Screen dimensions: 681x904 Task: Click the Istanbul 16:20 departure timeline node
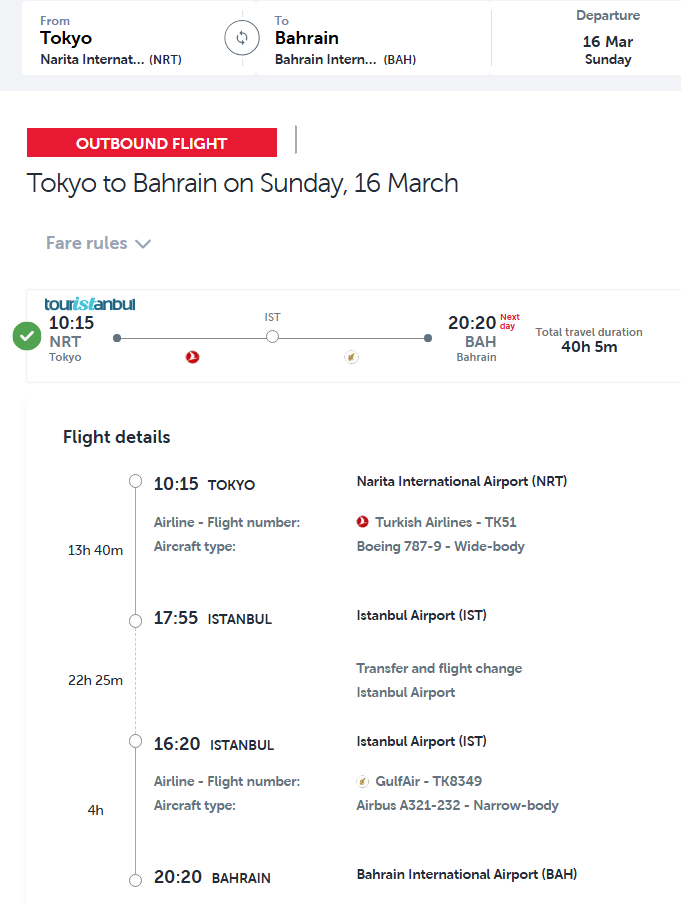pyautogui.click(x=136, y=741)
